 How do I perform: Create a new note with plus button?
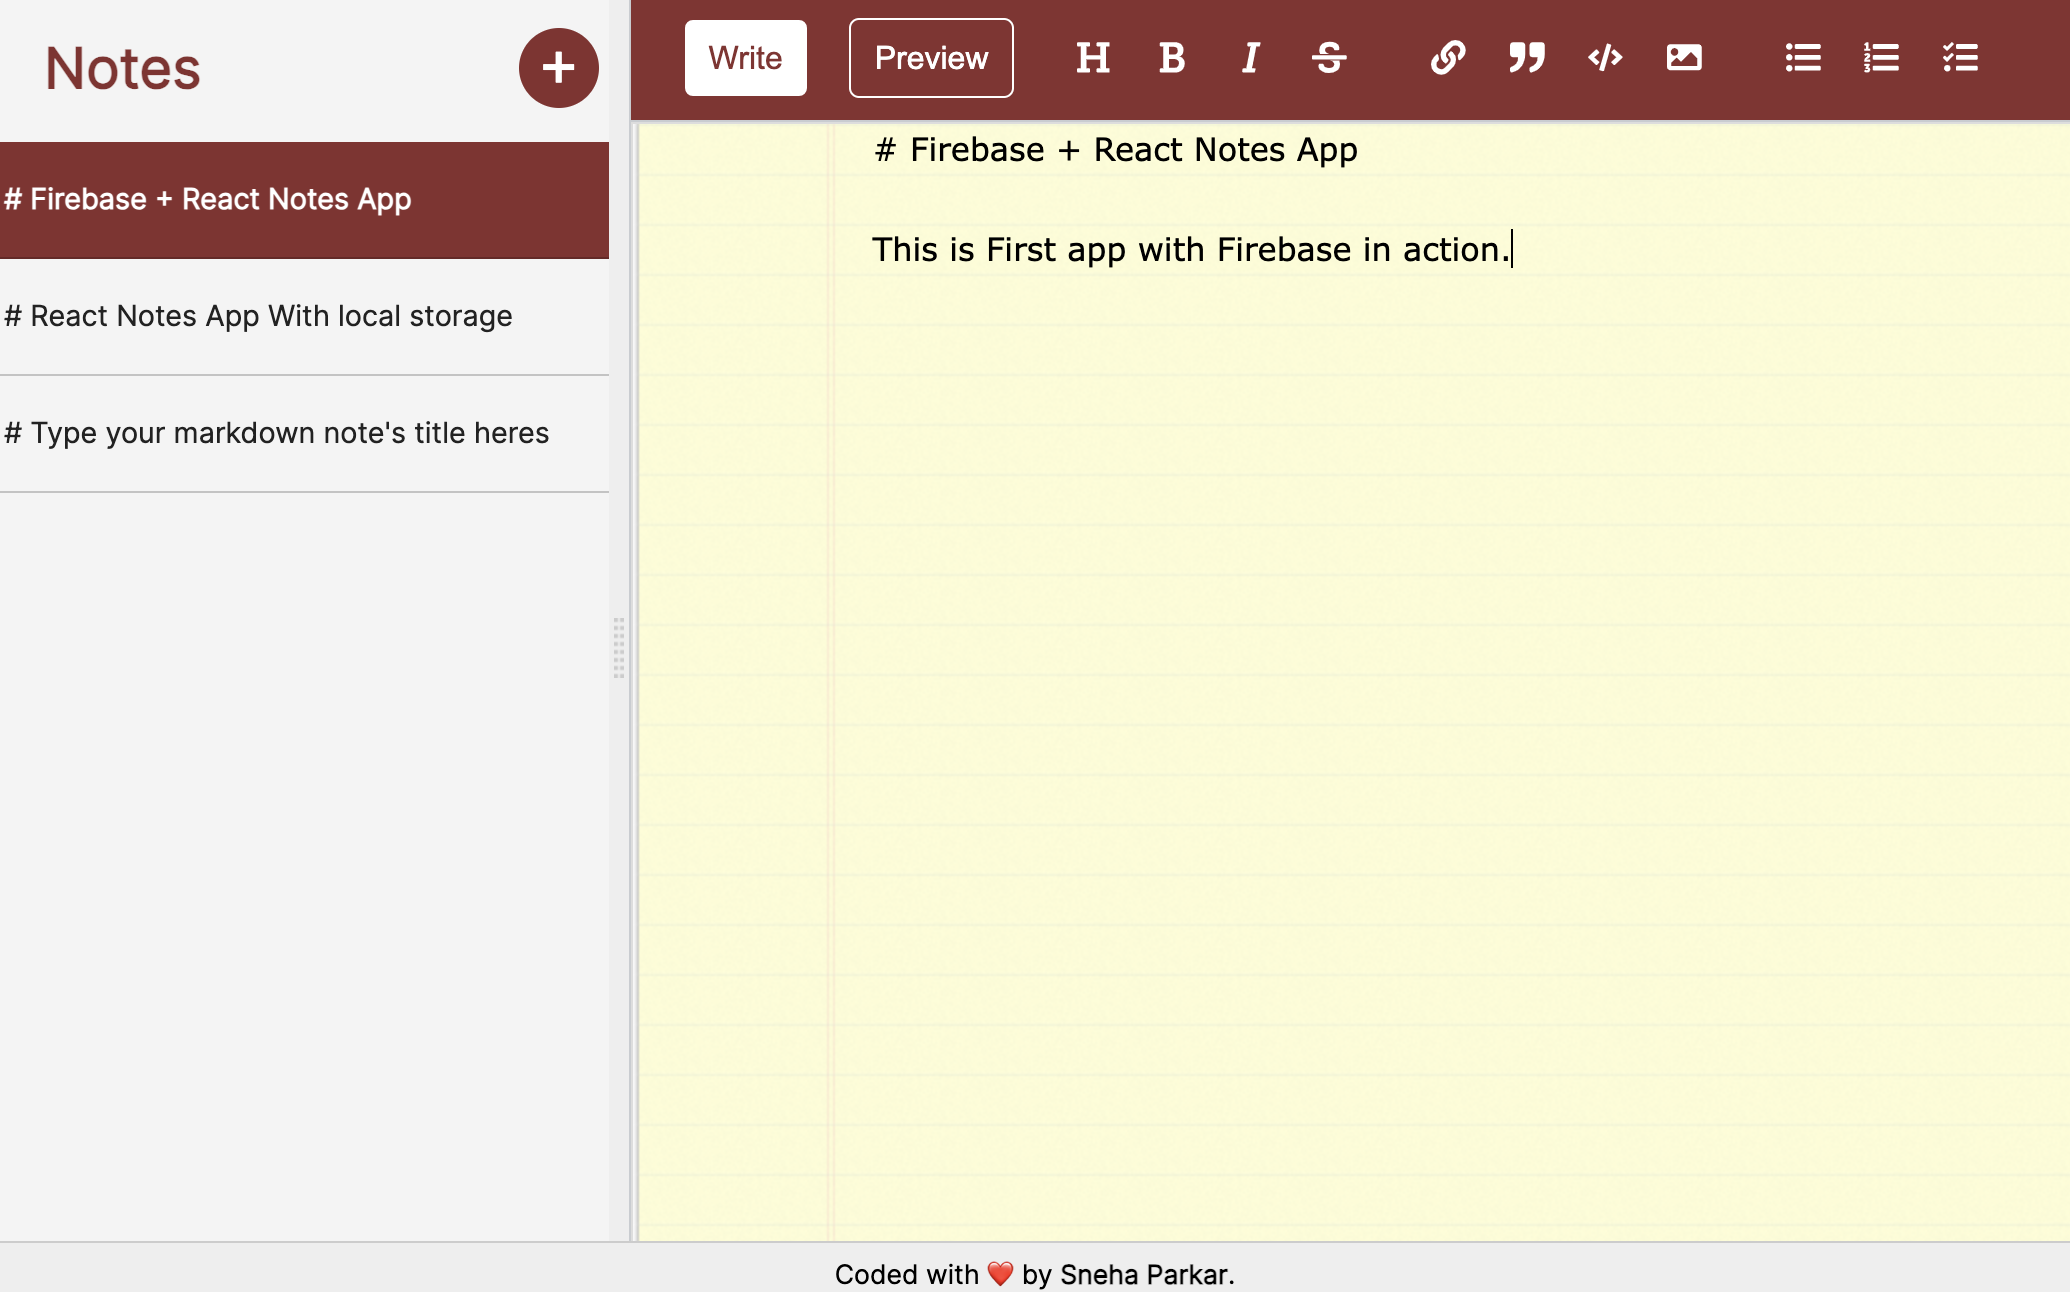click(x=558, y=68)
